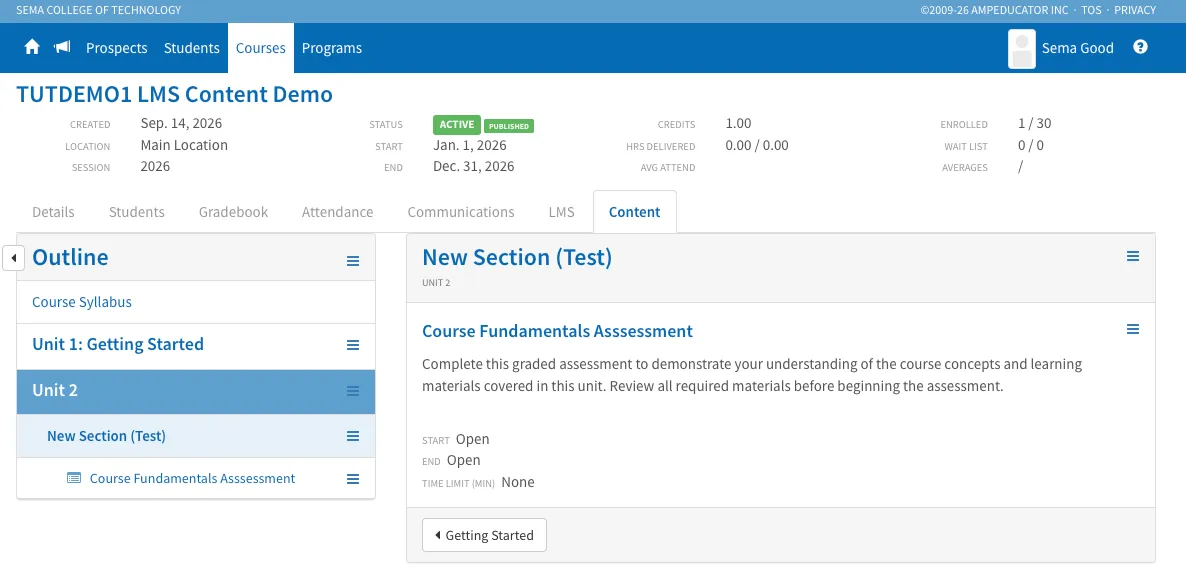Open the Gradebook tab
Viewport: 1186px width, 578px height.
click(233, 212)
